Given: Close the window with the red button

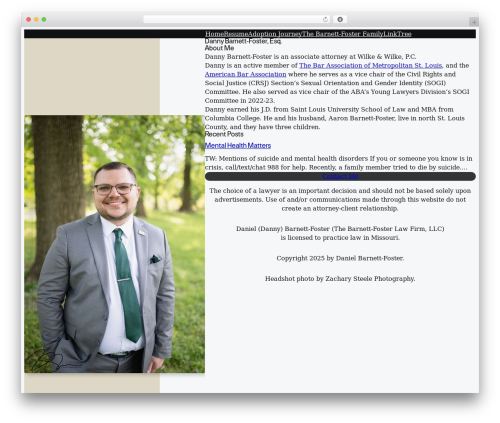Looking at the screenshot, I should [29, 19].
